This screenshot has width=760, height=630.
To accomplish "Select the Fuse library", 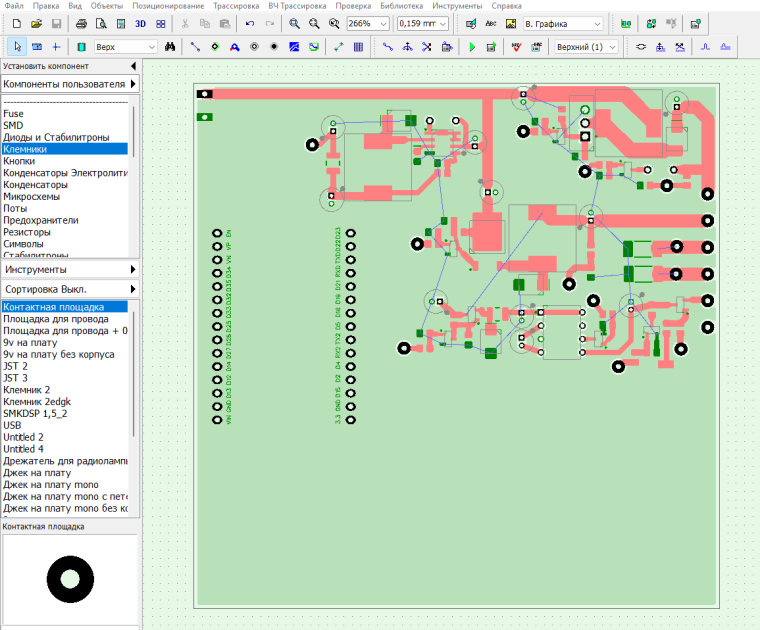I will pyautogui.click(x=65, y=113).
